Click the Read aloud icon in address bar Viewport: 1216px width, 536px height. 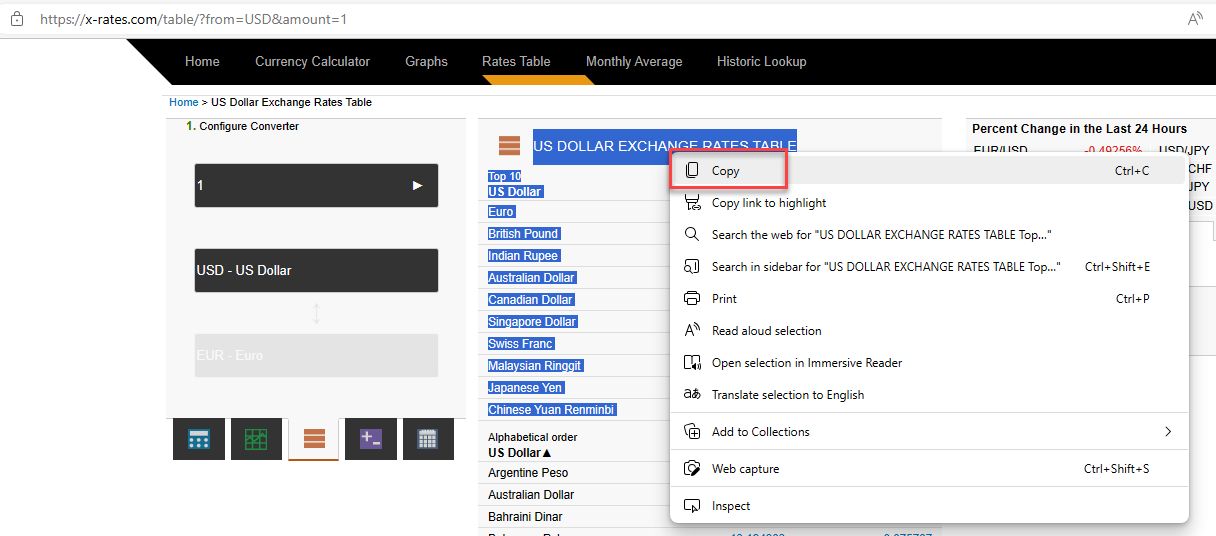1195,19
